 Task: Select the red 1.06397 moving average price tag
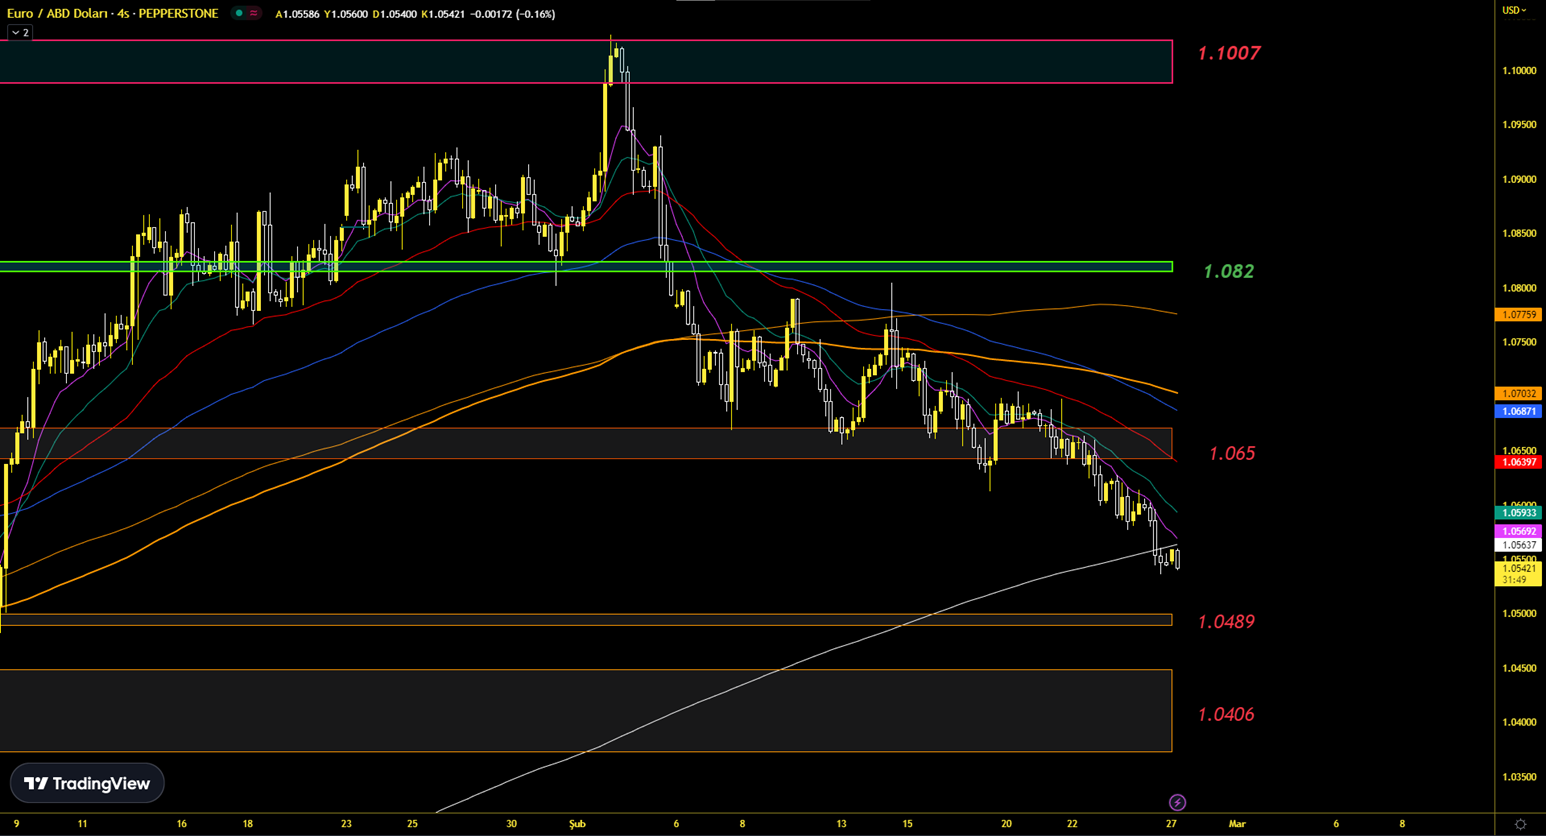pos(1518,462)
